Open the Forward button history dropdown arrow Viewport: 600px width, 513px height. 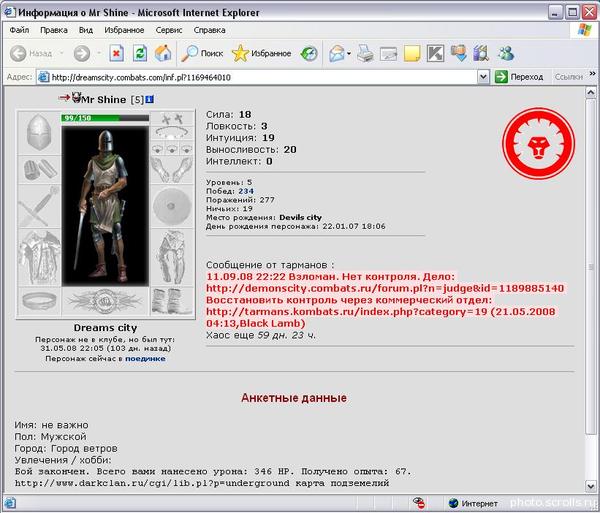point(99,54)
